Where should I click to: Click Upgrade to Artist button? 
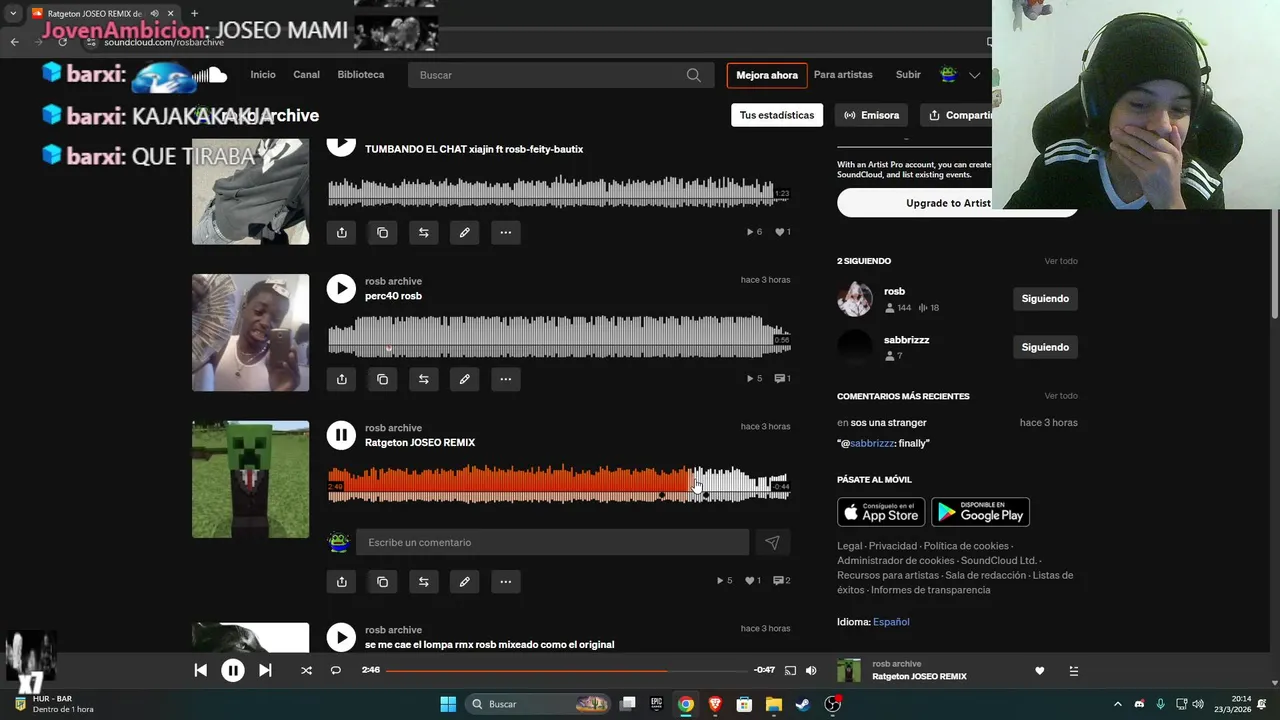(948, 203)
